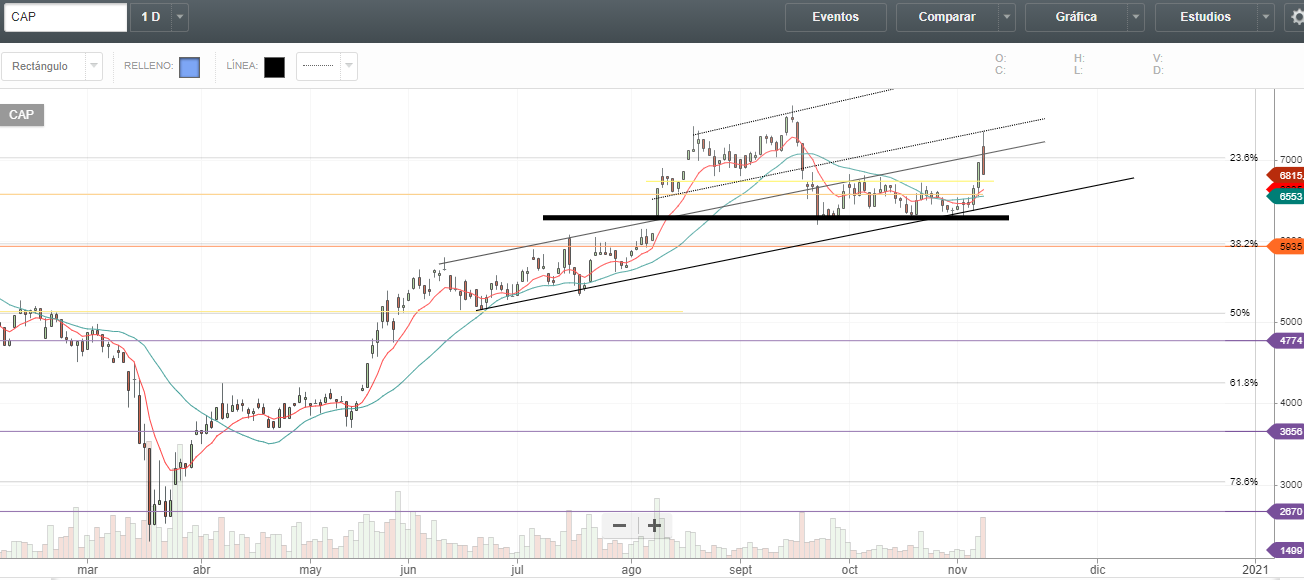Expand the Gráfica dropdown arrow
The height and width of the screenshot is (580, 1304).
(1136, 17)
